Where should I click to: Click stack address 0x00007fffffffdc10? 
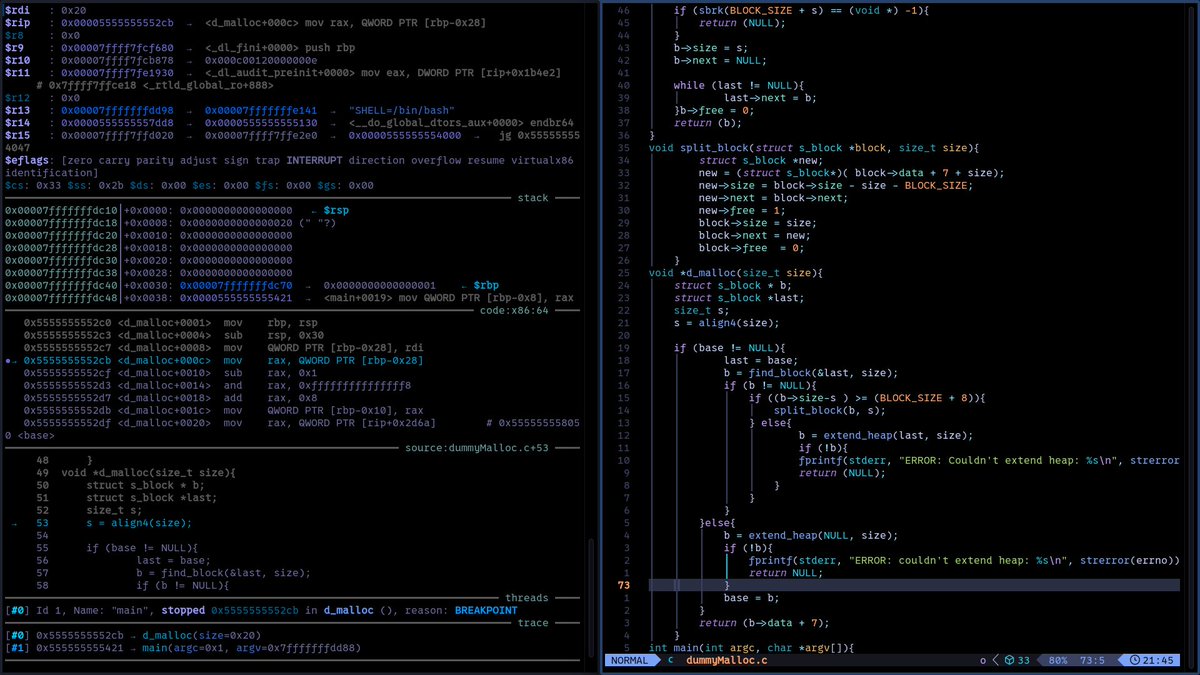[x=61, y=211]
